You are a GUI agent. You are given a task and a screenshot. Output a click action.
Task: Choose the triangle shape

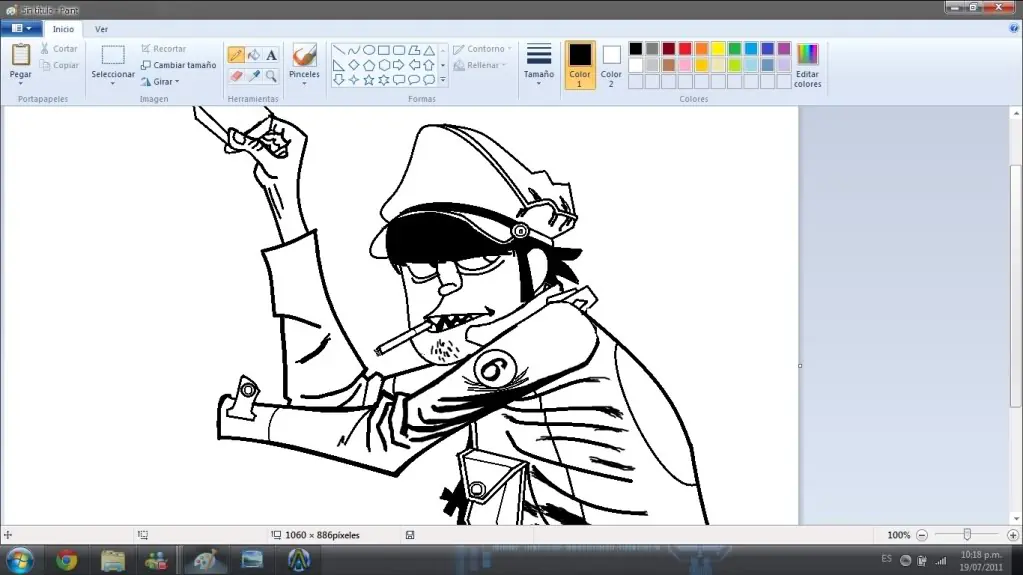tap(429, 50)
